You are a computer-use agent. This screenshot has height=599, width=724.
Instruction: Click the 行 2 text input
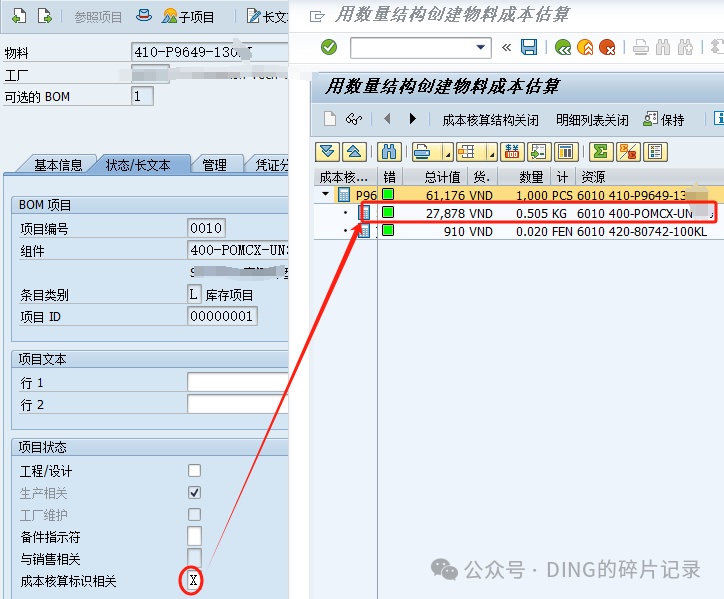(238, 404)
